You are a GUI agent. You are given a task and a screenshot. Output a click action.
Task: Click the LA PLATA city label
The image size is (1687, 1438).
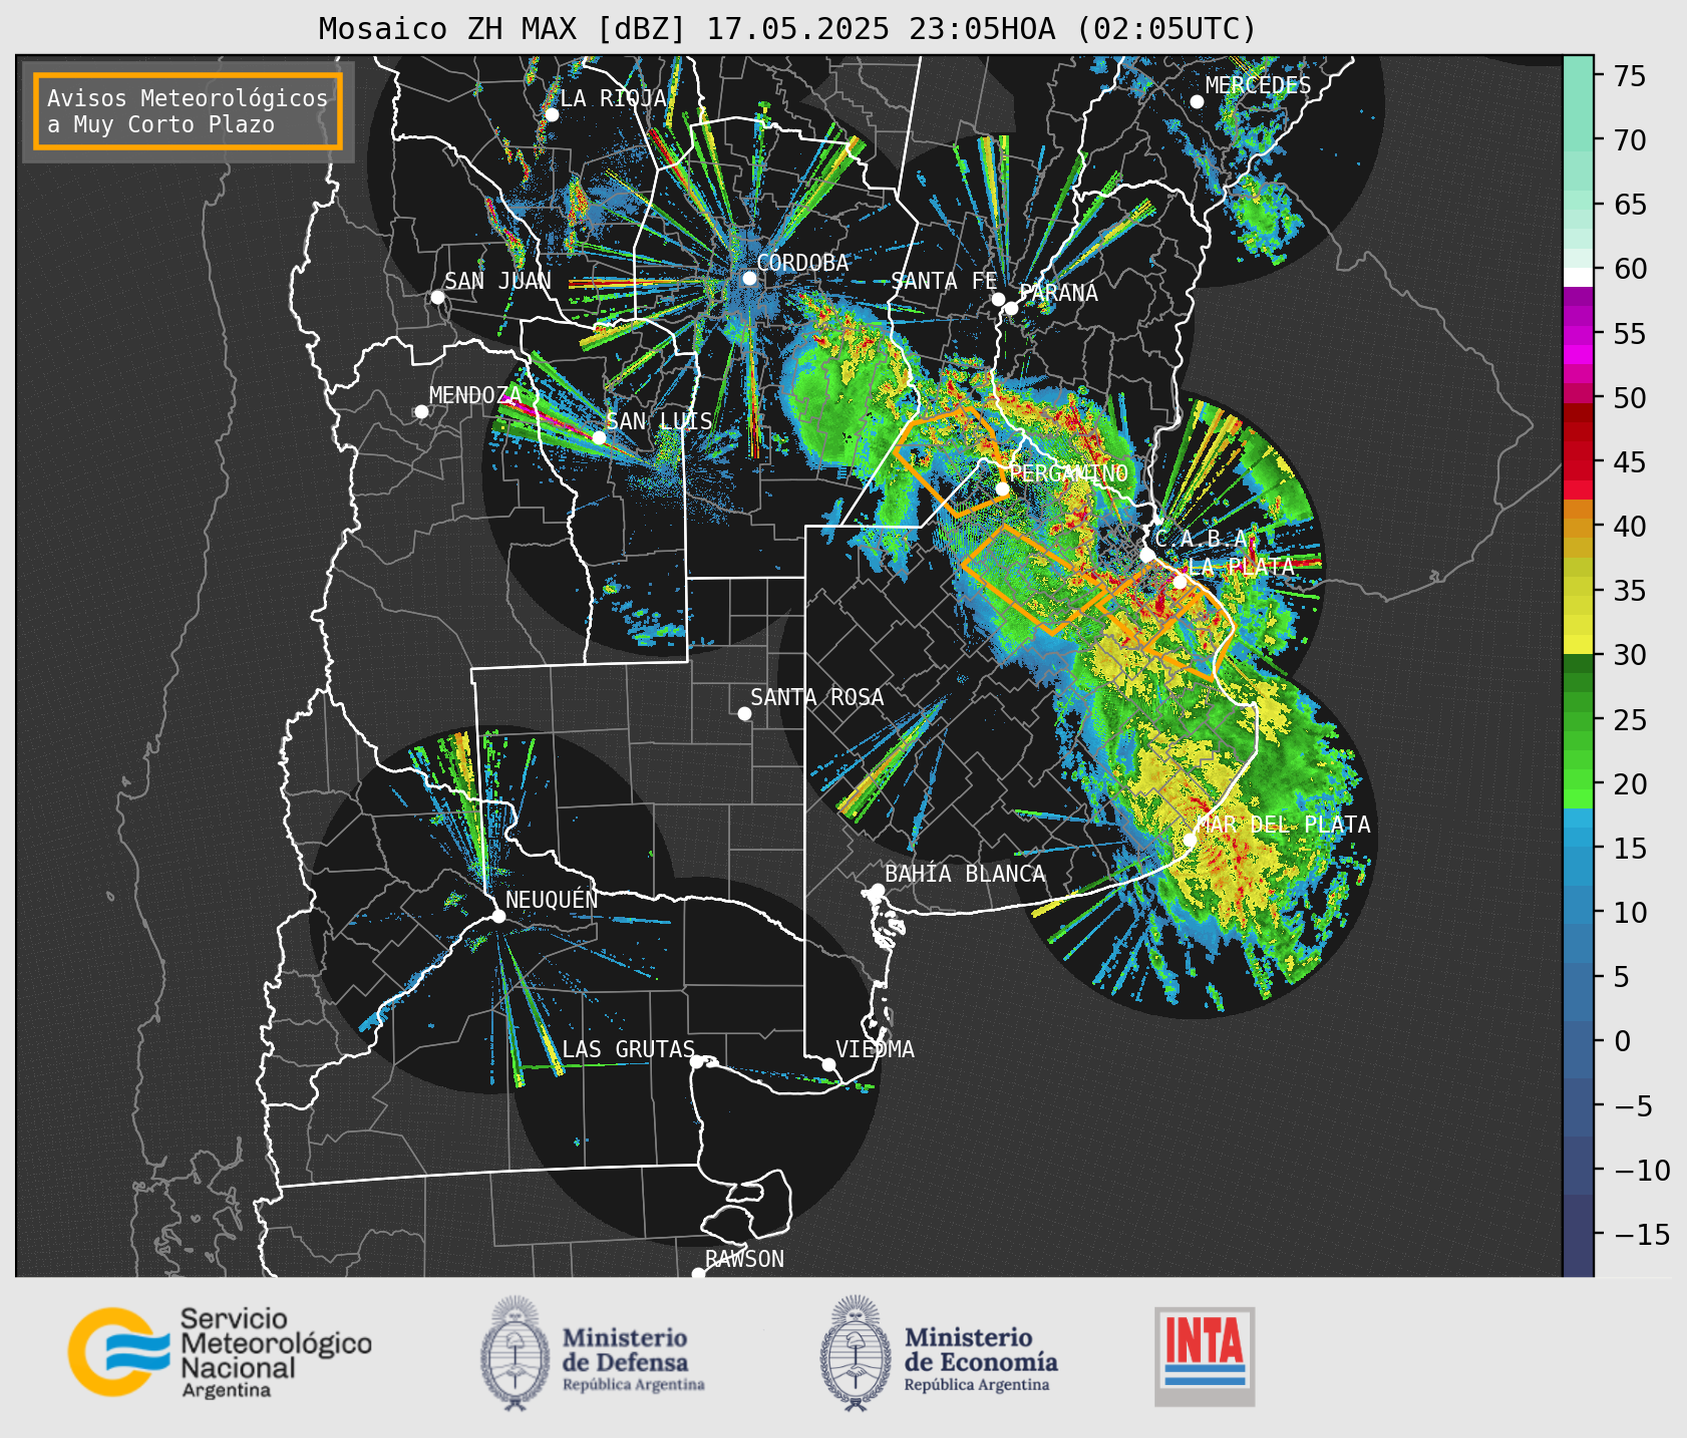[1241, 565]
